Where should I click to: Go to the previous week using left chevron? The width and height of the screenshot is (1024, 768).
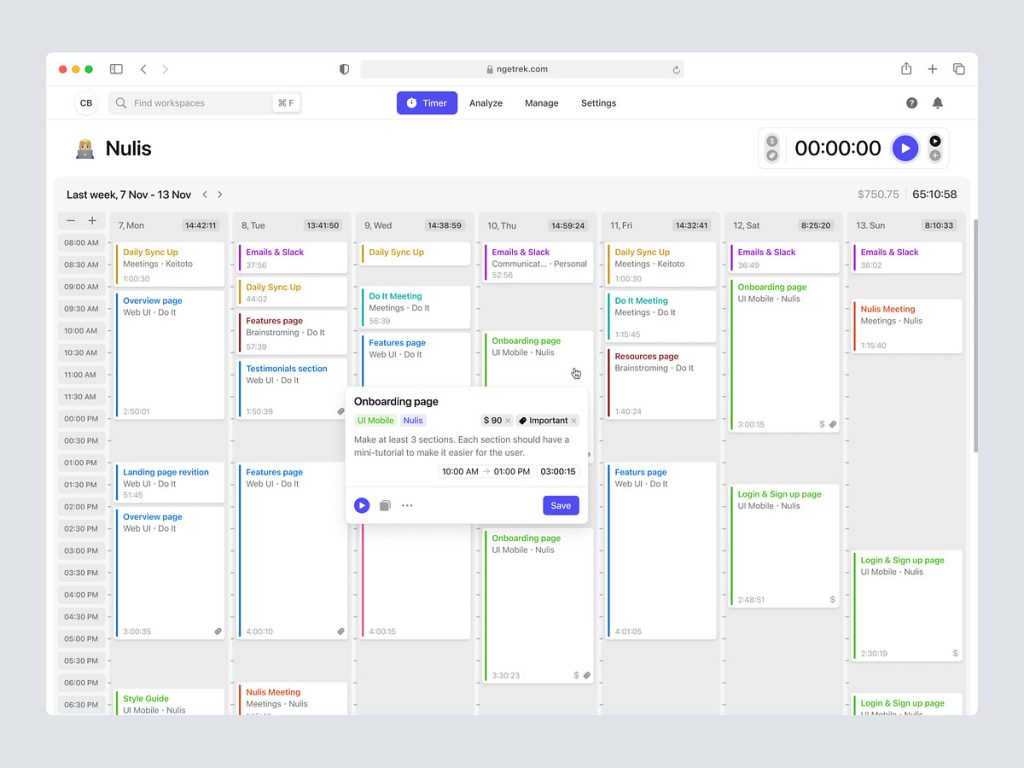click(205, 195)
